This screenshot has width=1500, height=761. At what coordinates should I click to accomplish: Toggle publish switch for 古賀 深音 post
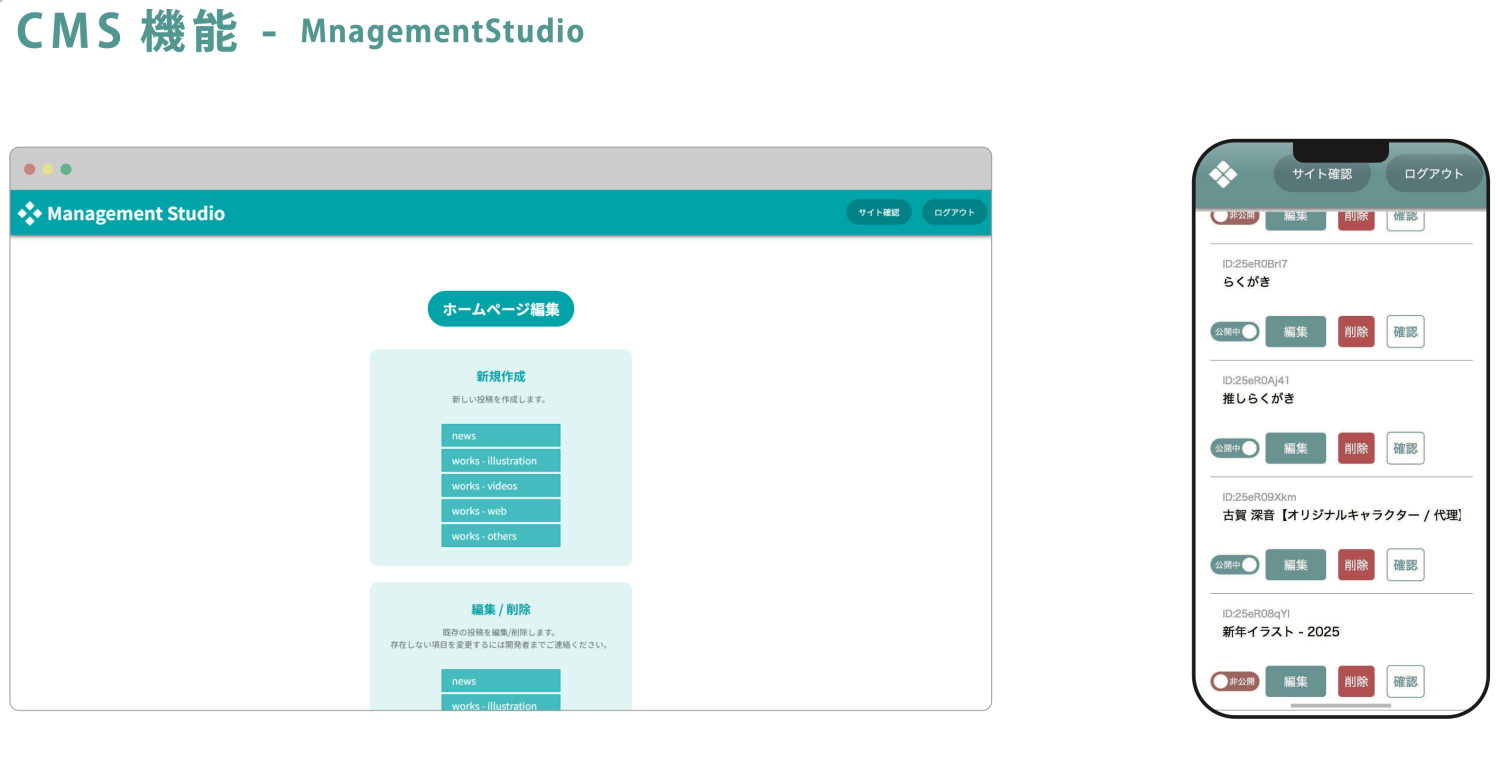(1234, 565)
